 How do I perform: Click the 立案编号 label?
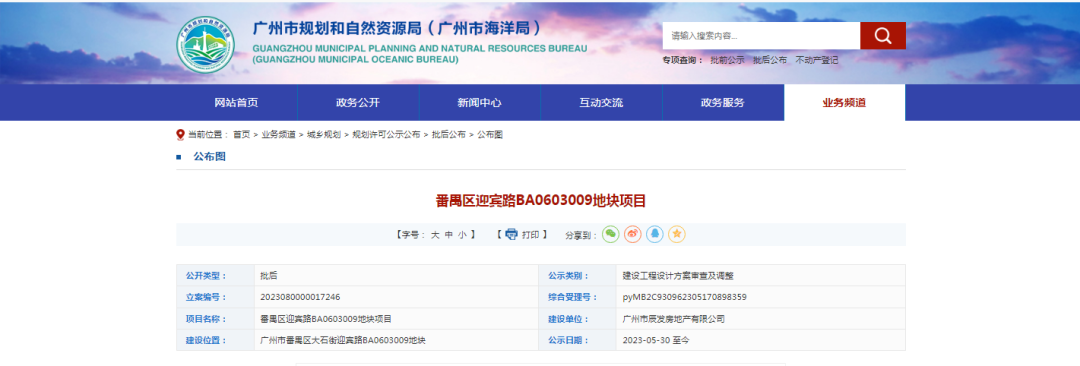pos(206,297)
